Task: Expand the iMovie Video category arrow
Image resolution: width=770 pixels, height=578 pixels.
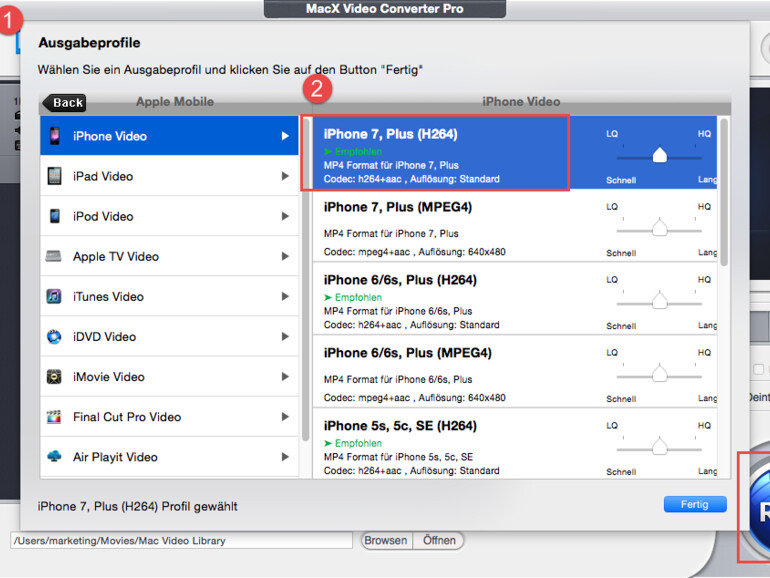Action: (x=285, y=377)
